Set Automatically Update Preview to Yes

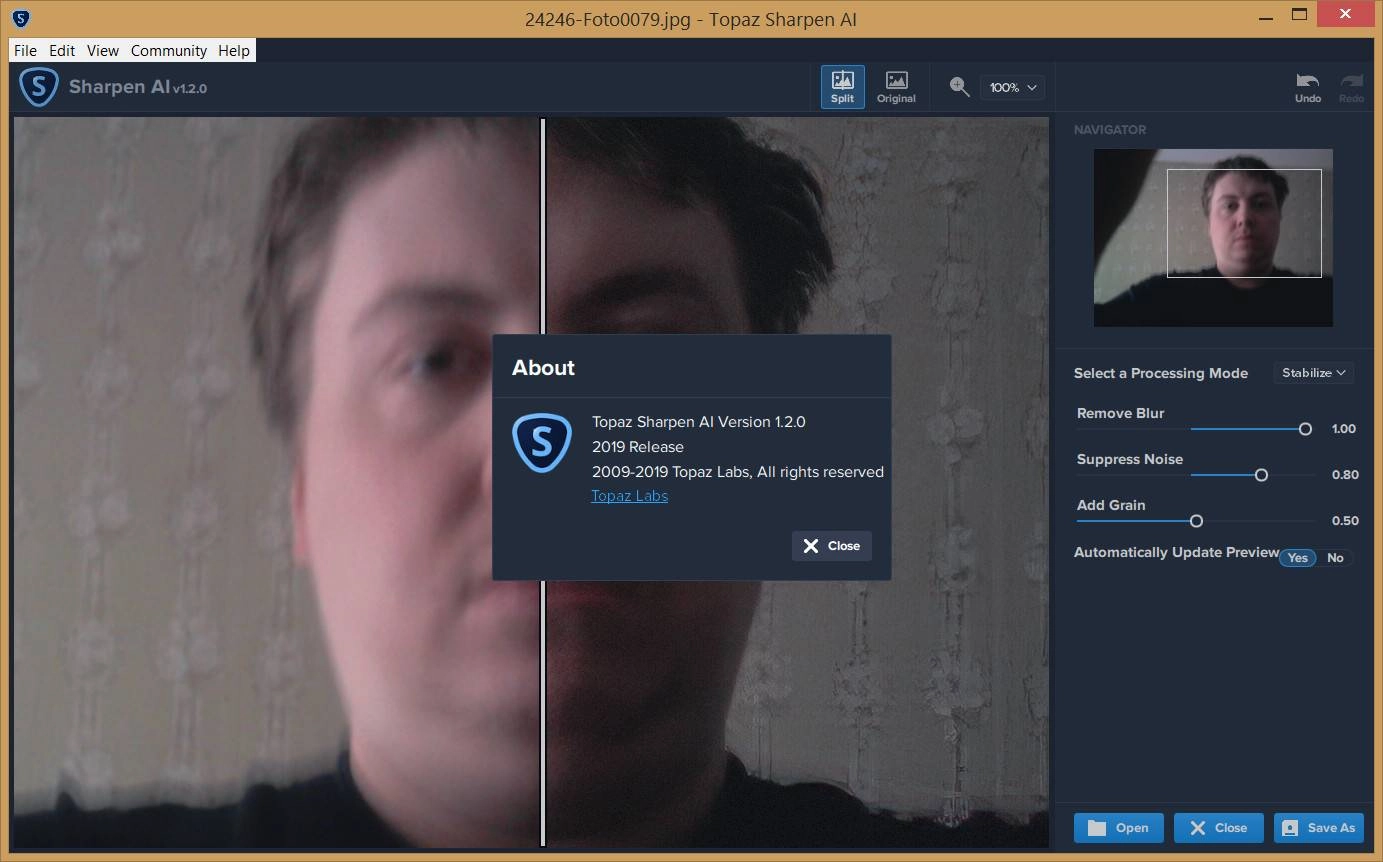pyautogui.click(x=1297, y=558)
